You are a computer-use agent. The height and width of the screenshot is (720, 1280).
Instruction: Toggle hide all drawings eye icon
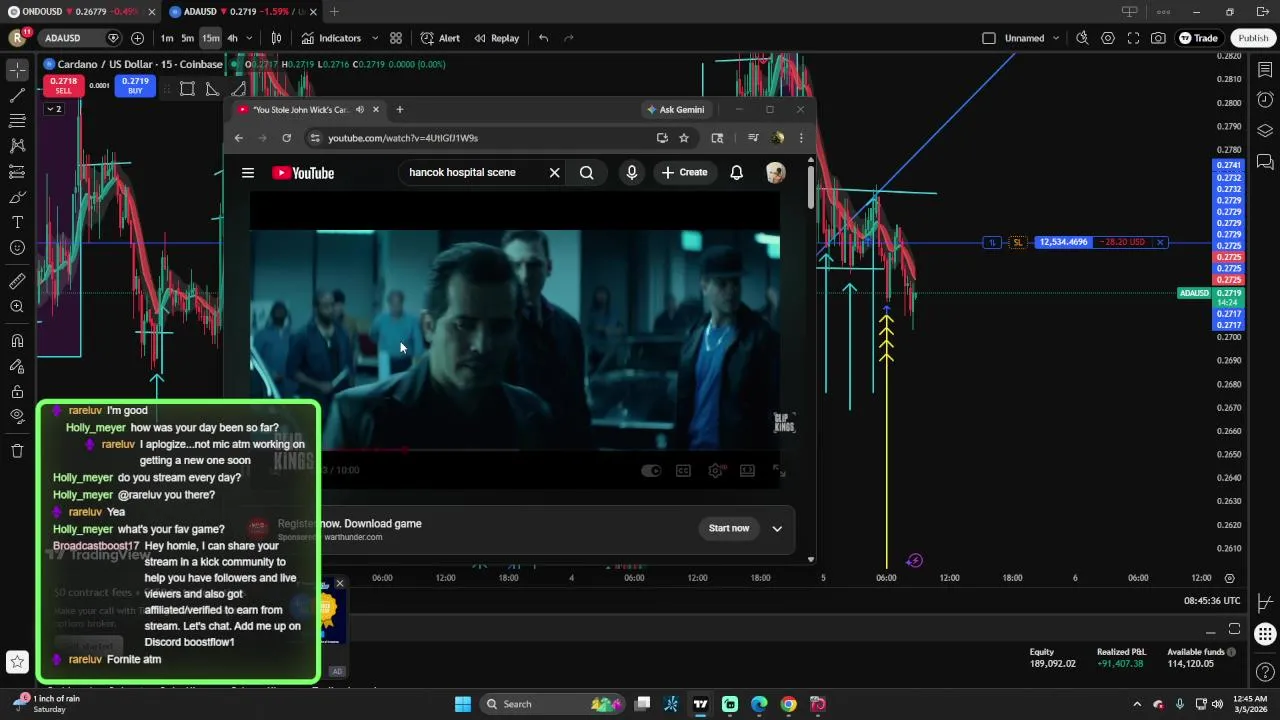17,416
